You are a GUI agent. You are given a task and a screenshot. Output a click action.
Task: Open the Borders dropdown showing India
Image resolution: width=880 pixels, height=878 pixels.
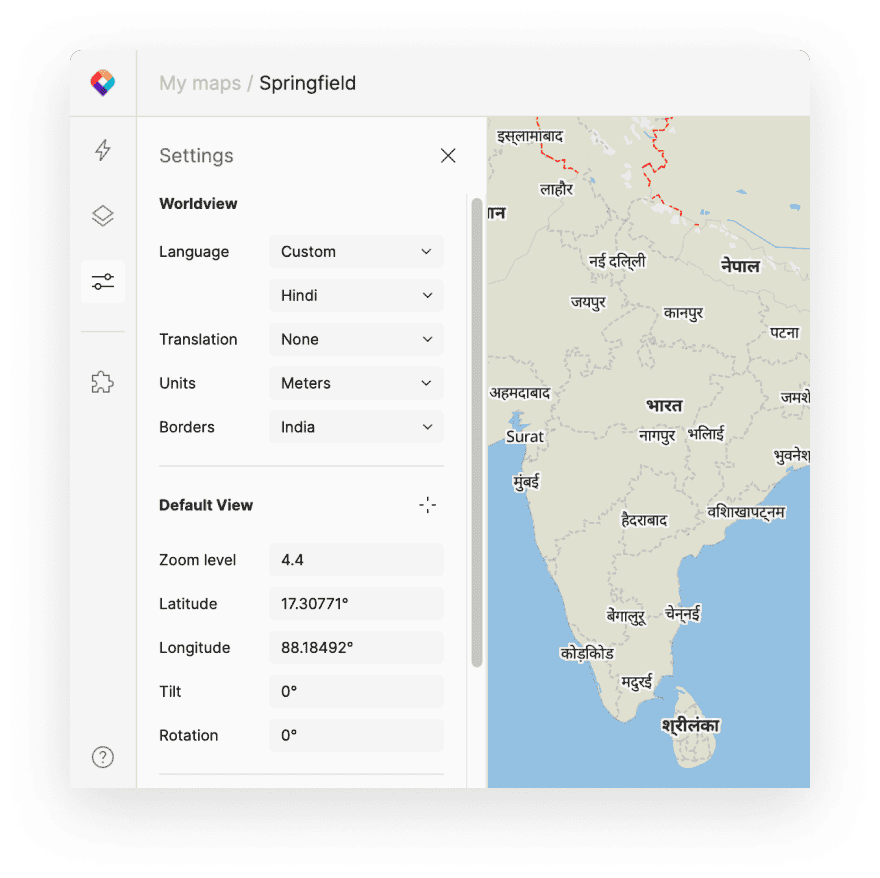click(x=356, y=427)
